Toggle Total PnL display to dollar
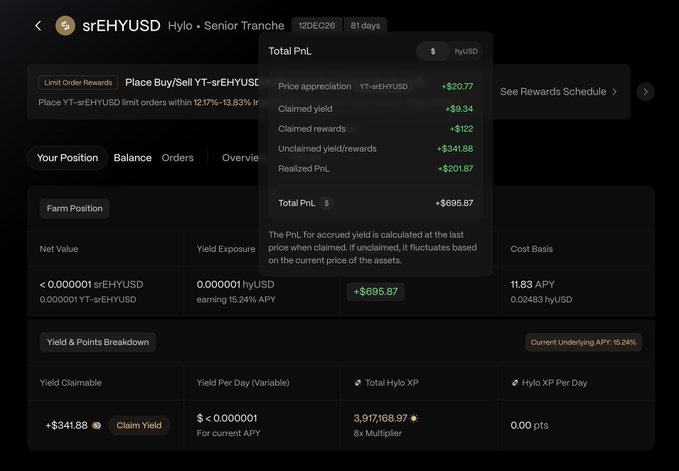This screenshot has height=471, width=679. click(433, 51)
